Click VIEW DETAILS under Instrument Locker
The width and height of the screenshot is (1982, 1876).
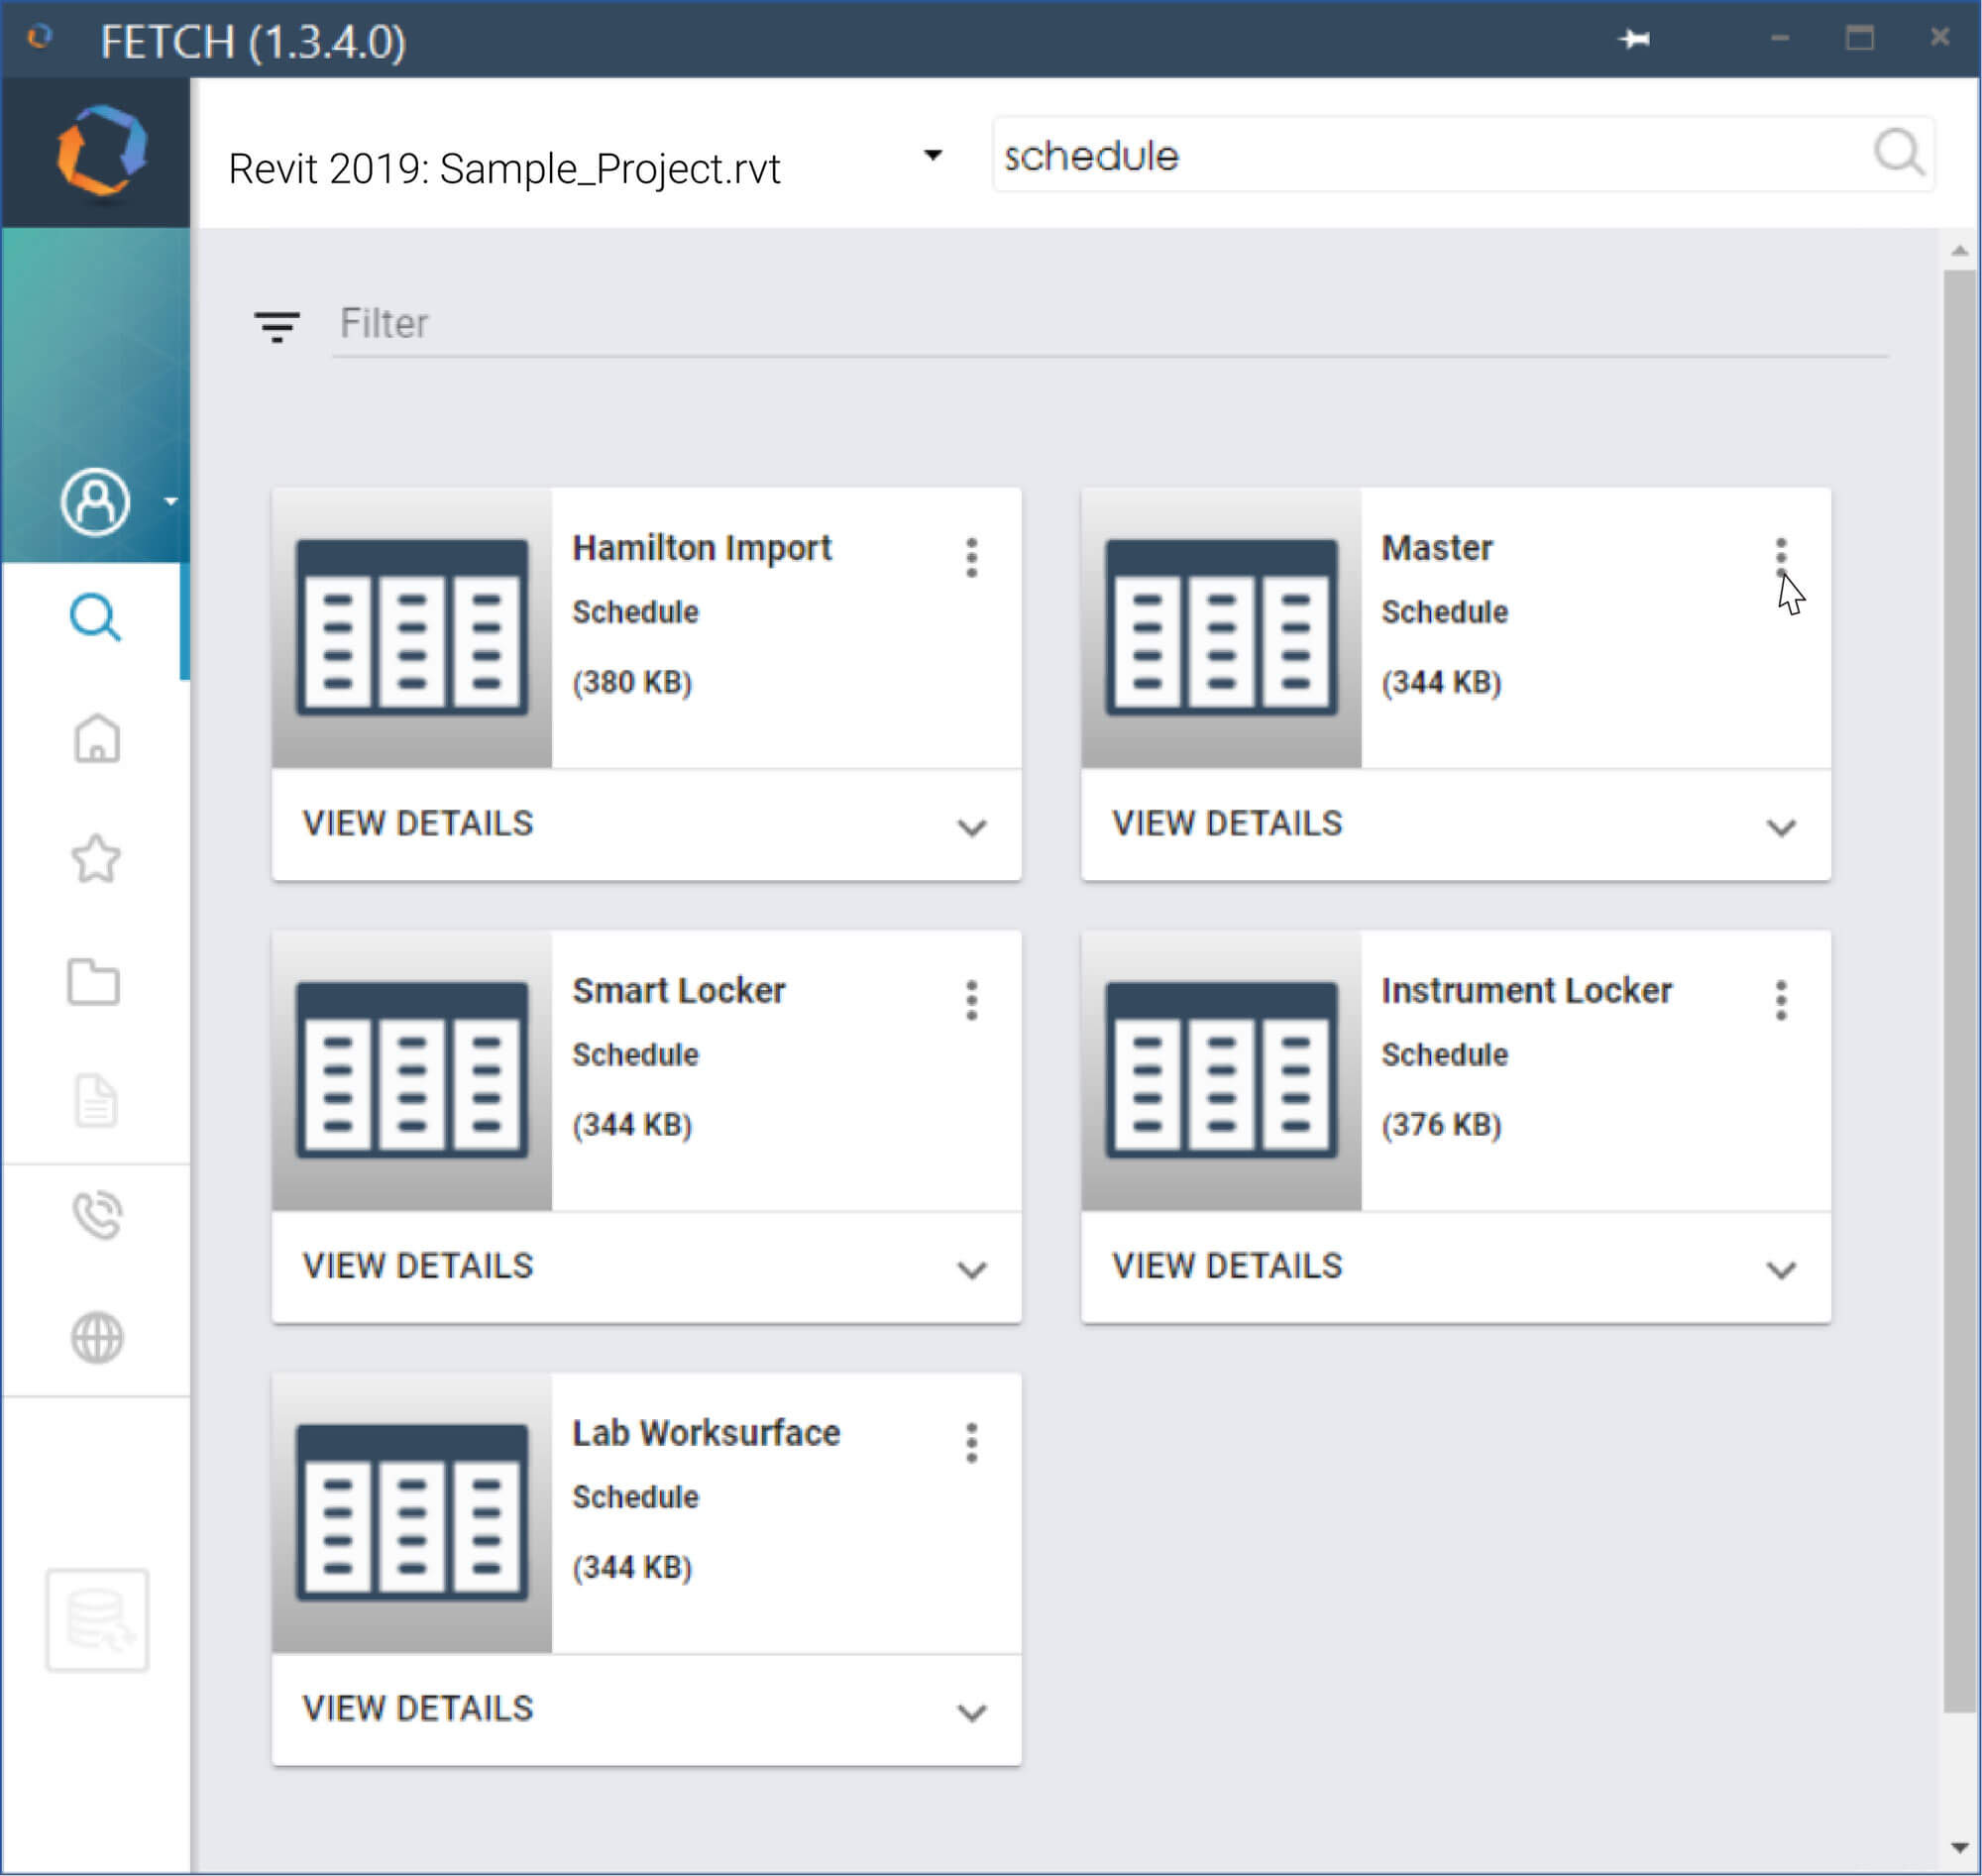[x=1227, y=1266]
